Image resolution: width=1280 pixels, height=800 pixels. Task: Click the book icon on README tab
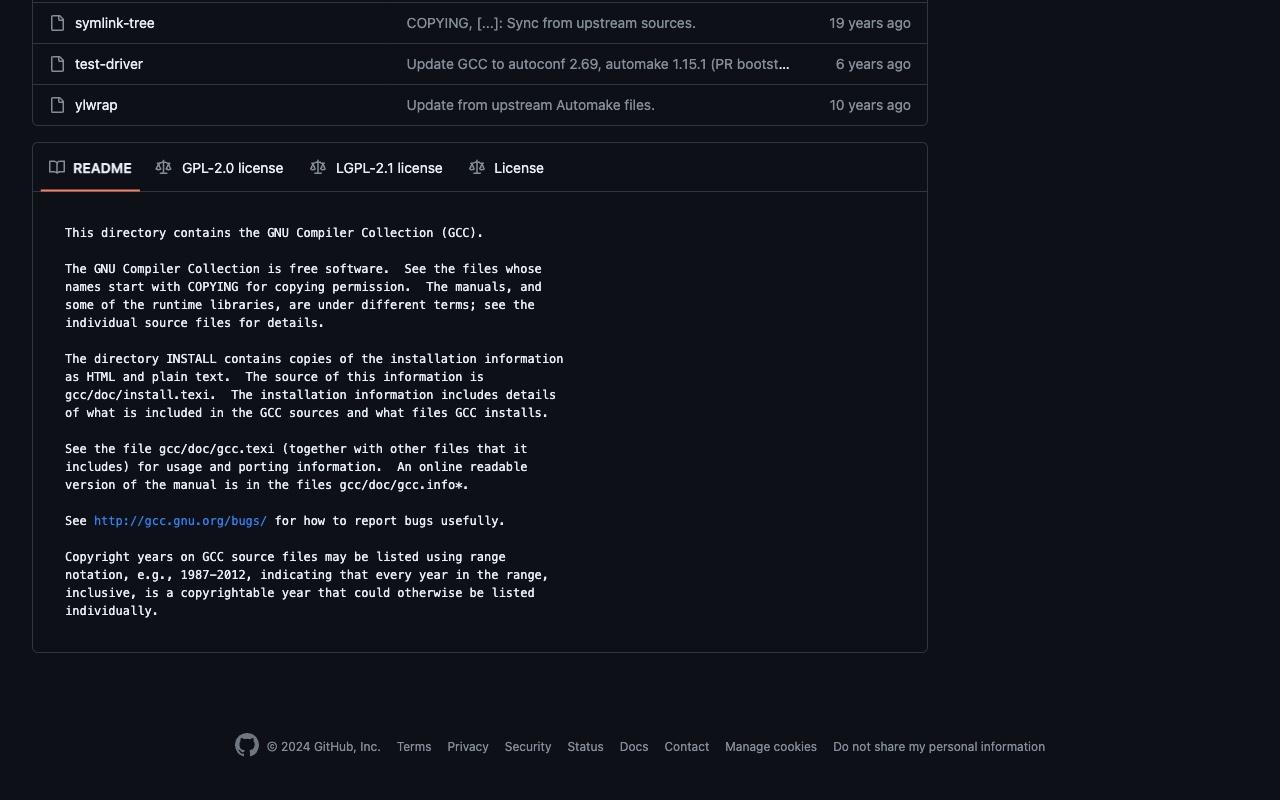click(57, 167)
